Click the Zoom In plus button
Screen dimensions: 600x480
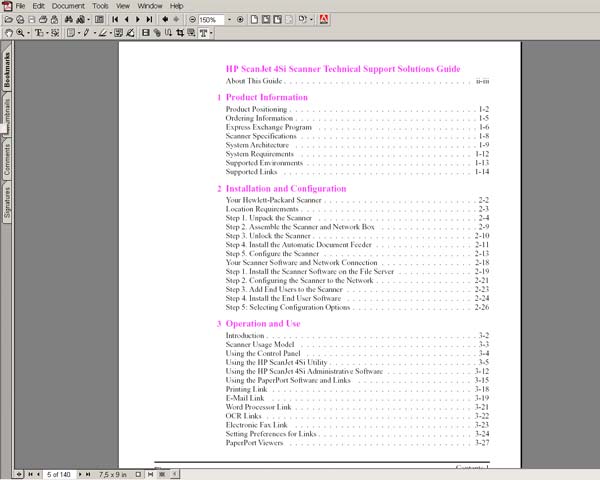(240, 20)
